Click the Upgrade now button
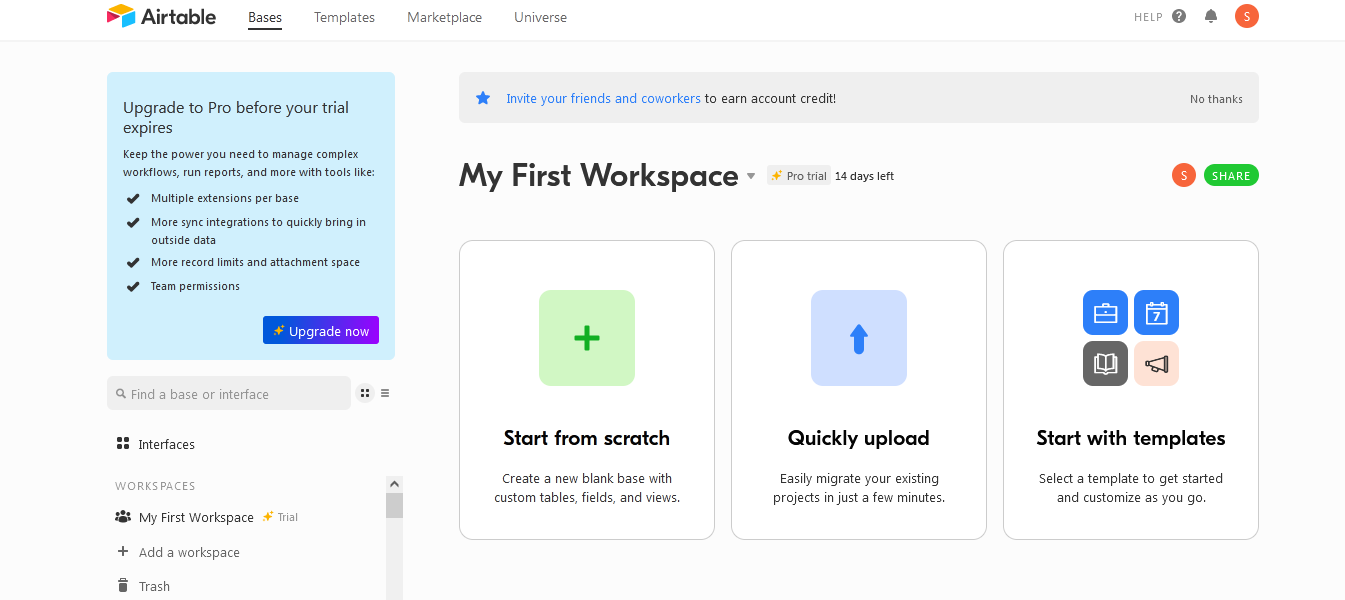 (x=321, y=330)
